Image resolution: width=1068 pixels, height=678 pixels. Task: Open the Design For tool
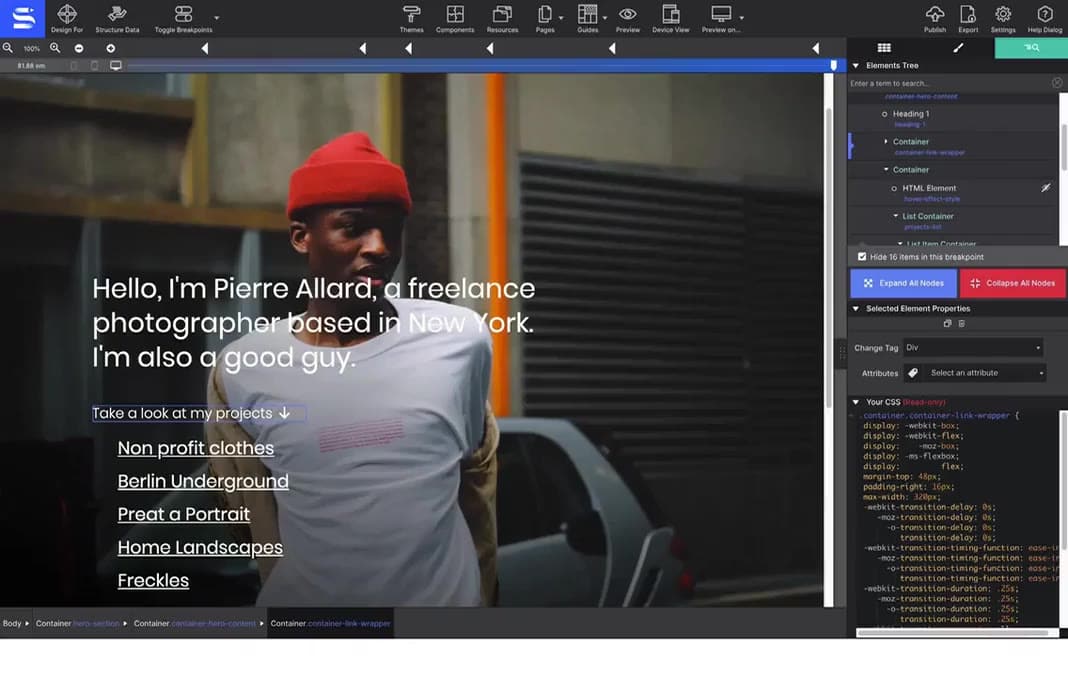point(67,18)
